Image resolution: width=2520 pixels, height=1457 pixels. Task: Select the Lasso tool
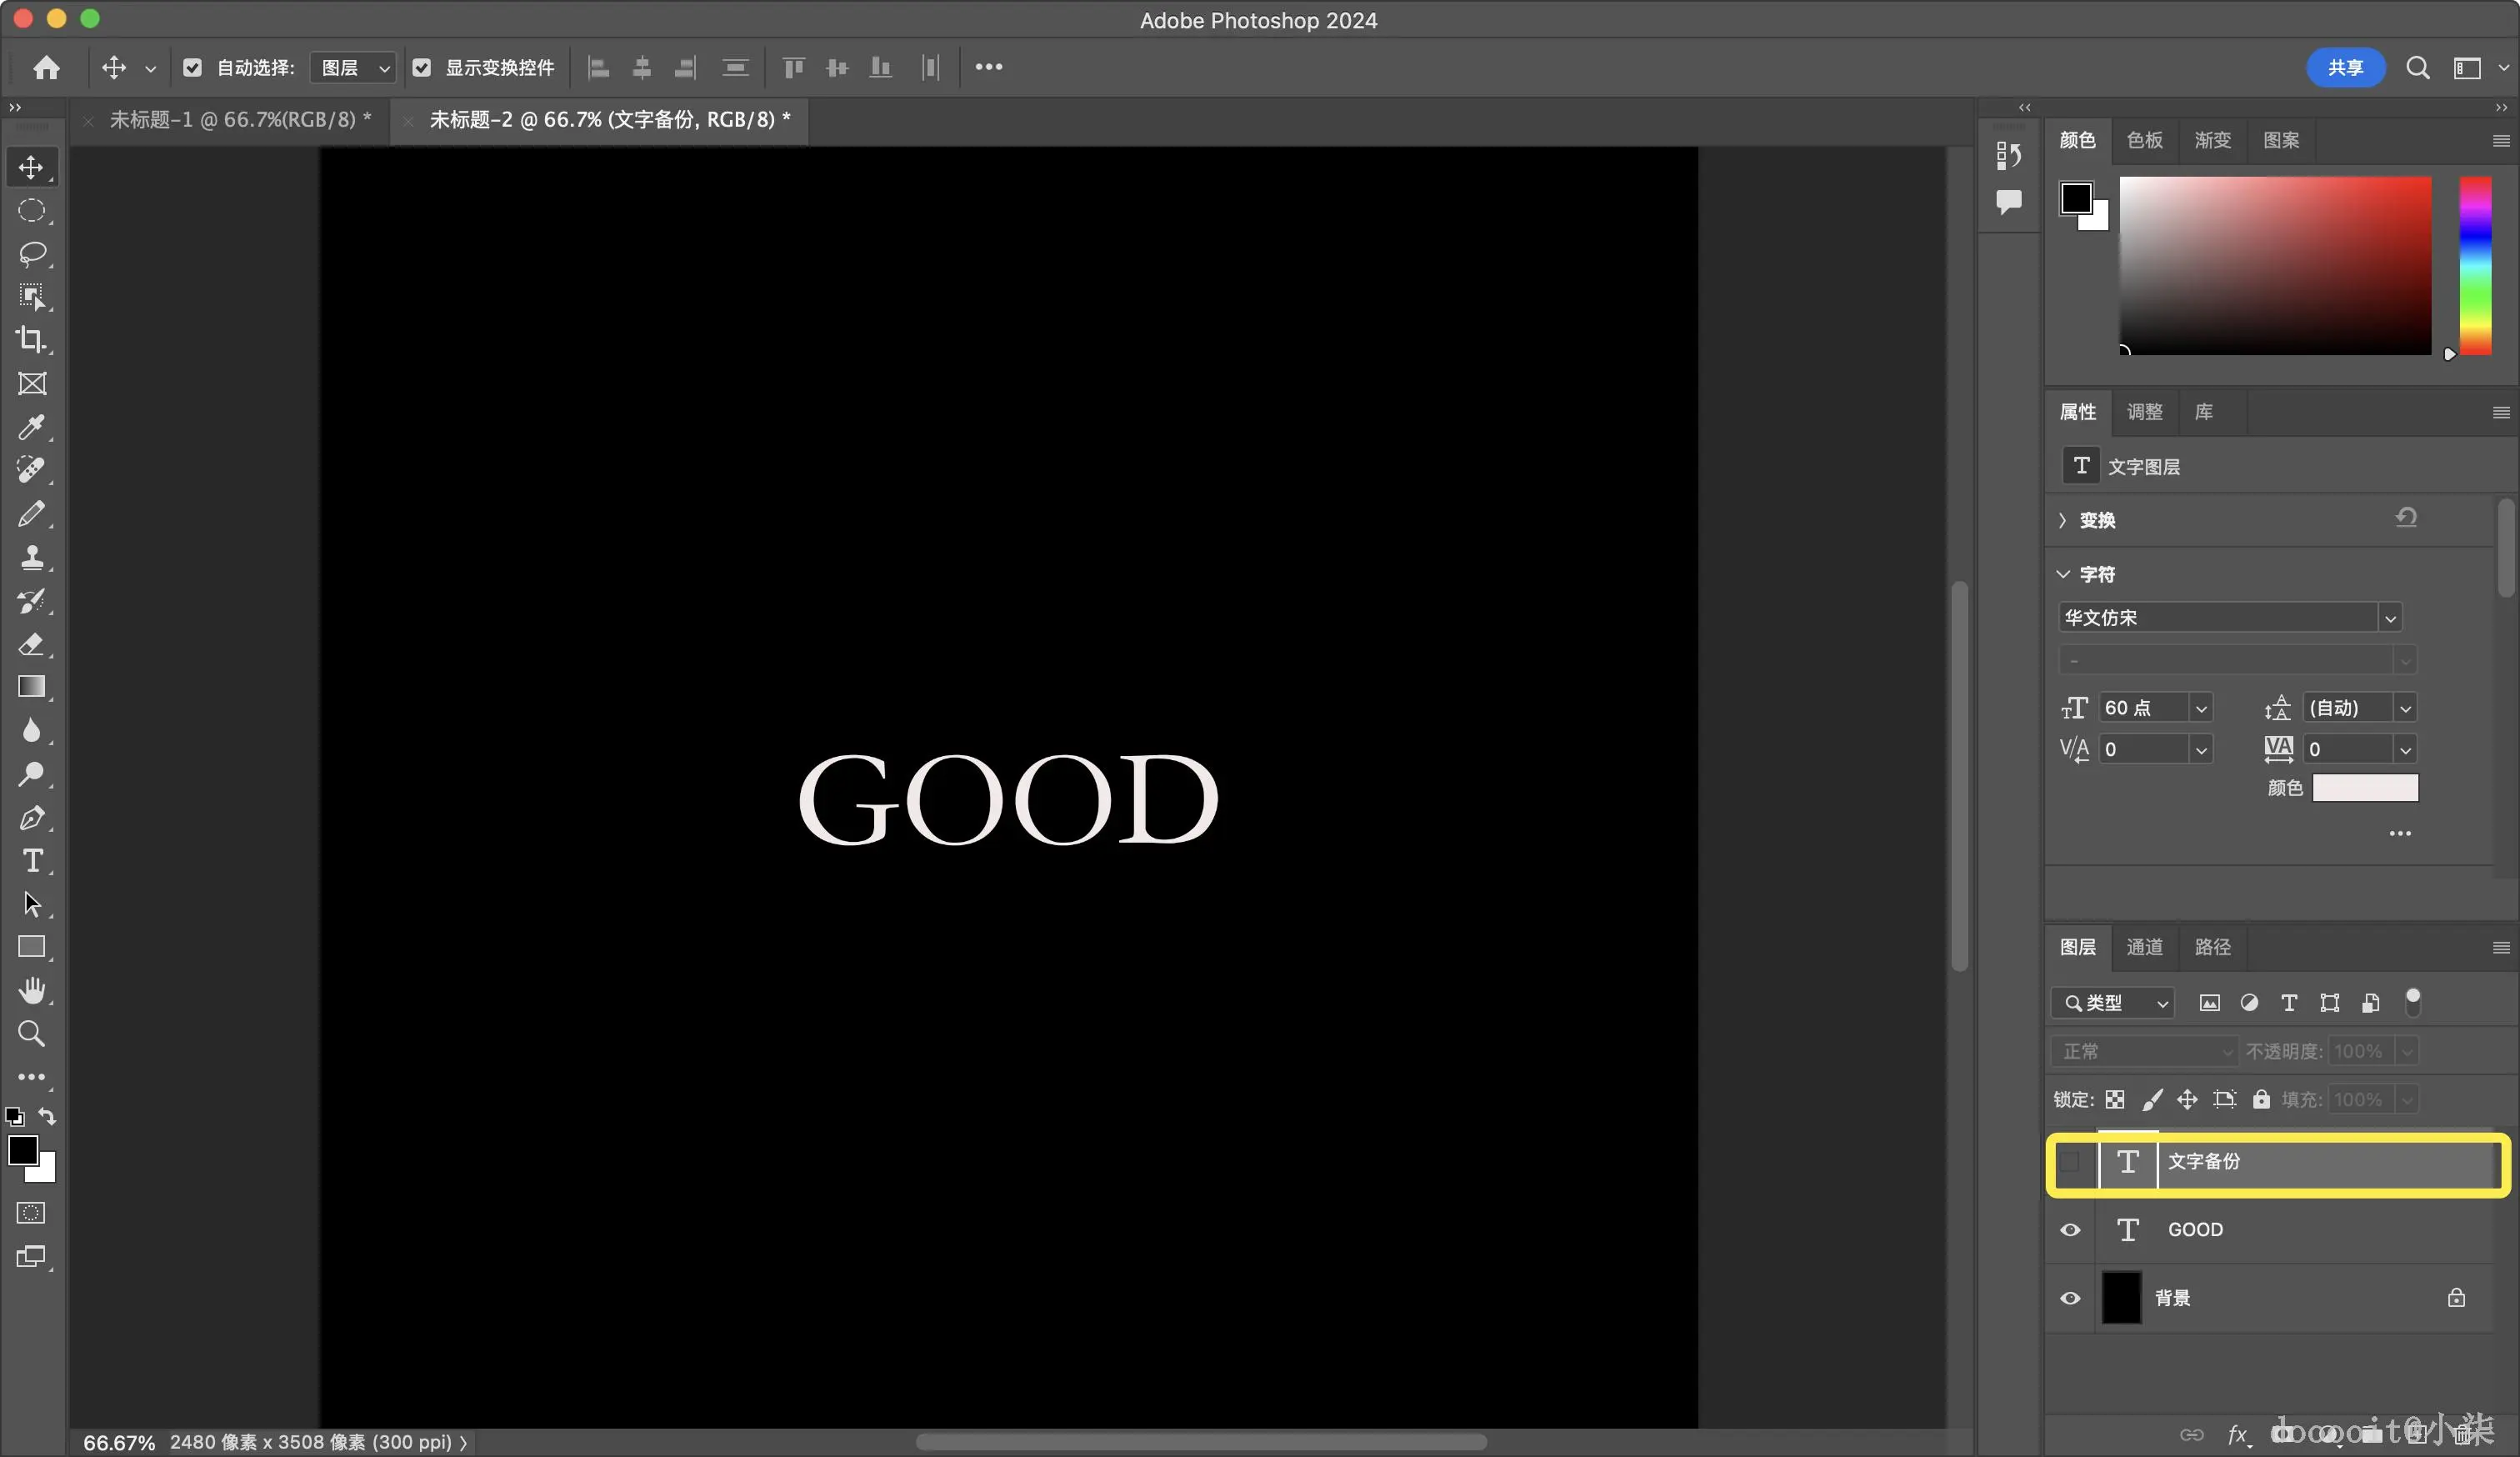[x=32, y=253]
